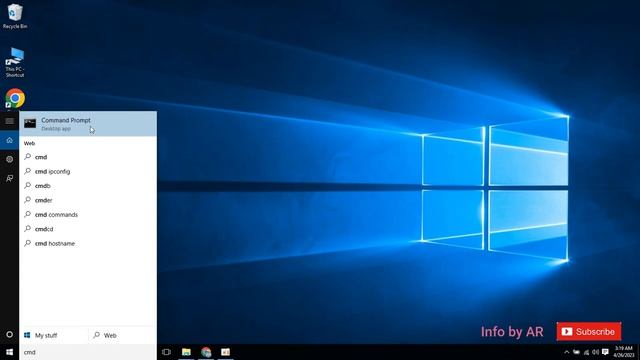
Task: Open the PowerPoint taskbar app
Action: (225, 352)
